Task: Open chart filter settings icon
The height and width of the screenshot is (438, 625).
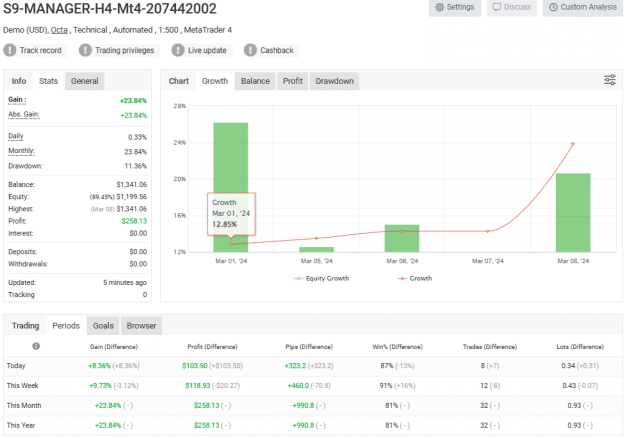Action: point(610,80)
